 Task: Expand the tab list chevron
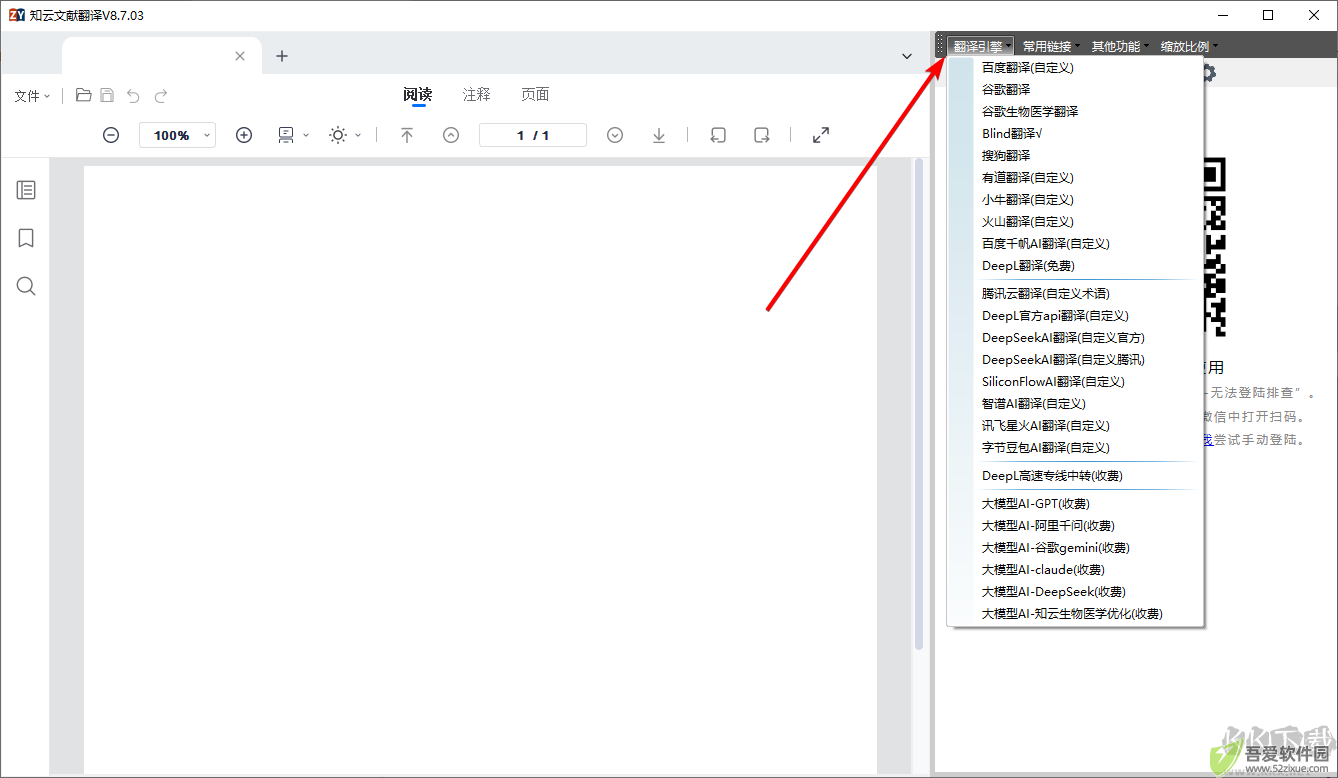(907, 57)
